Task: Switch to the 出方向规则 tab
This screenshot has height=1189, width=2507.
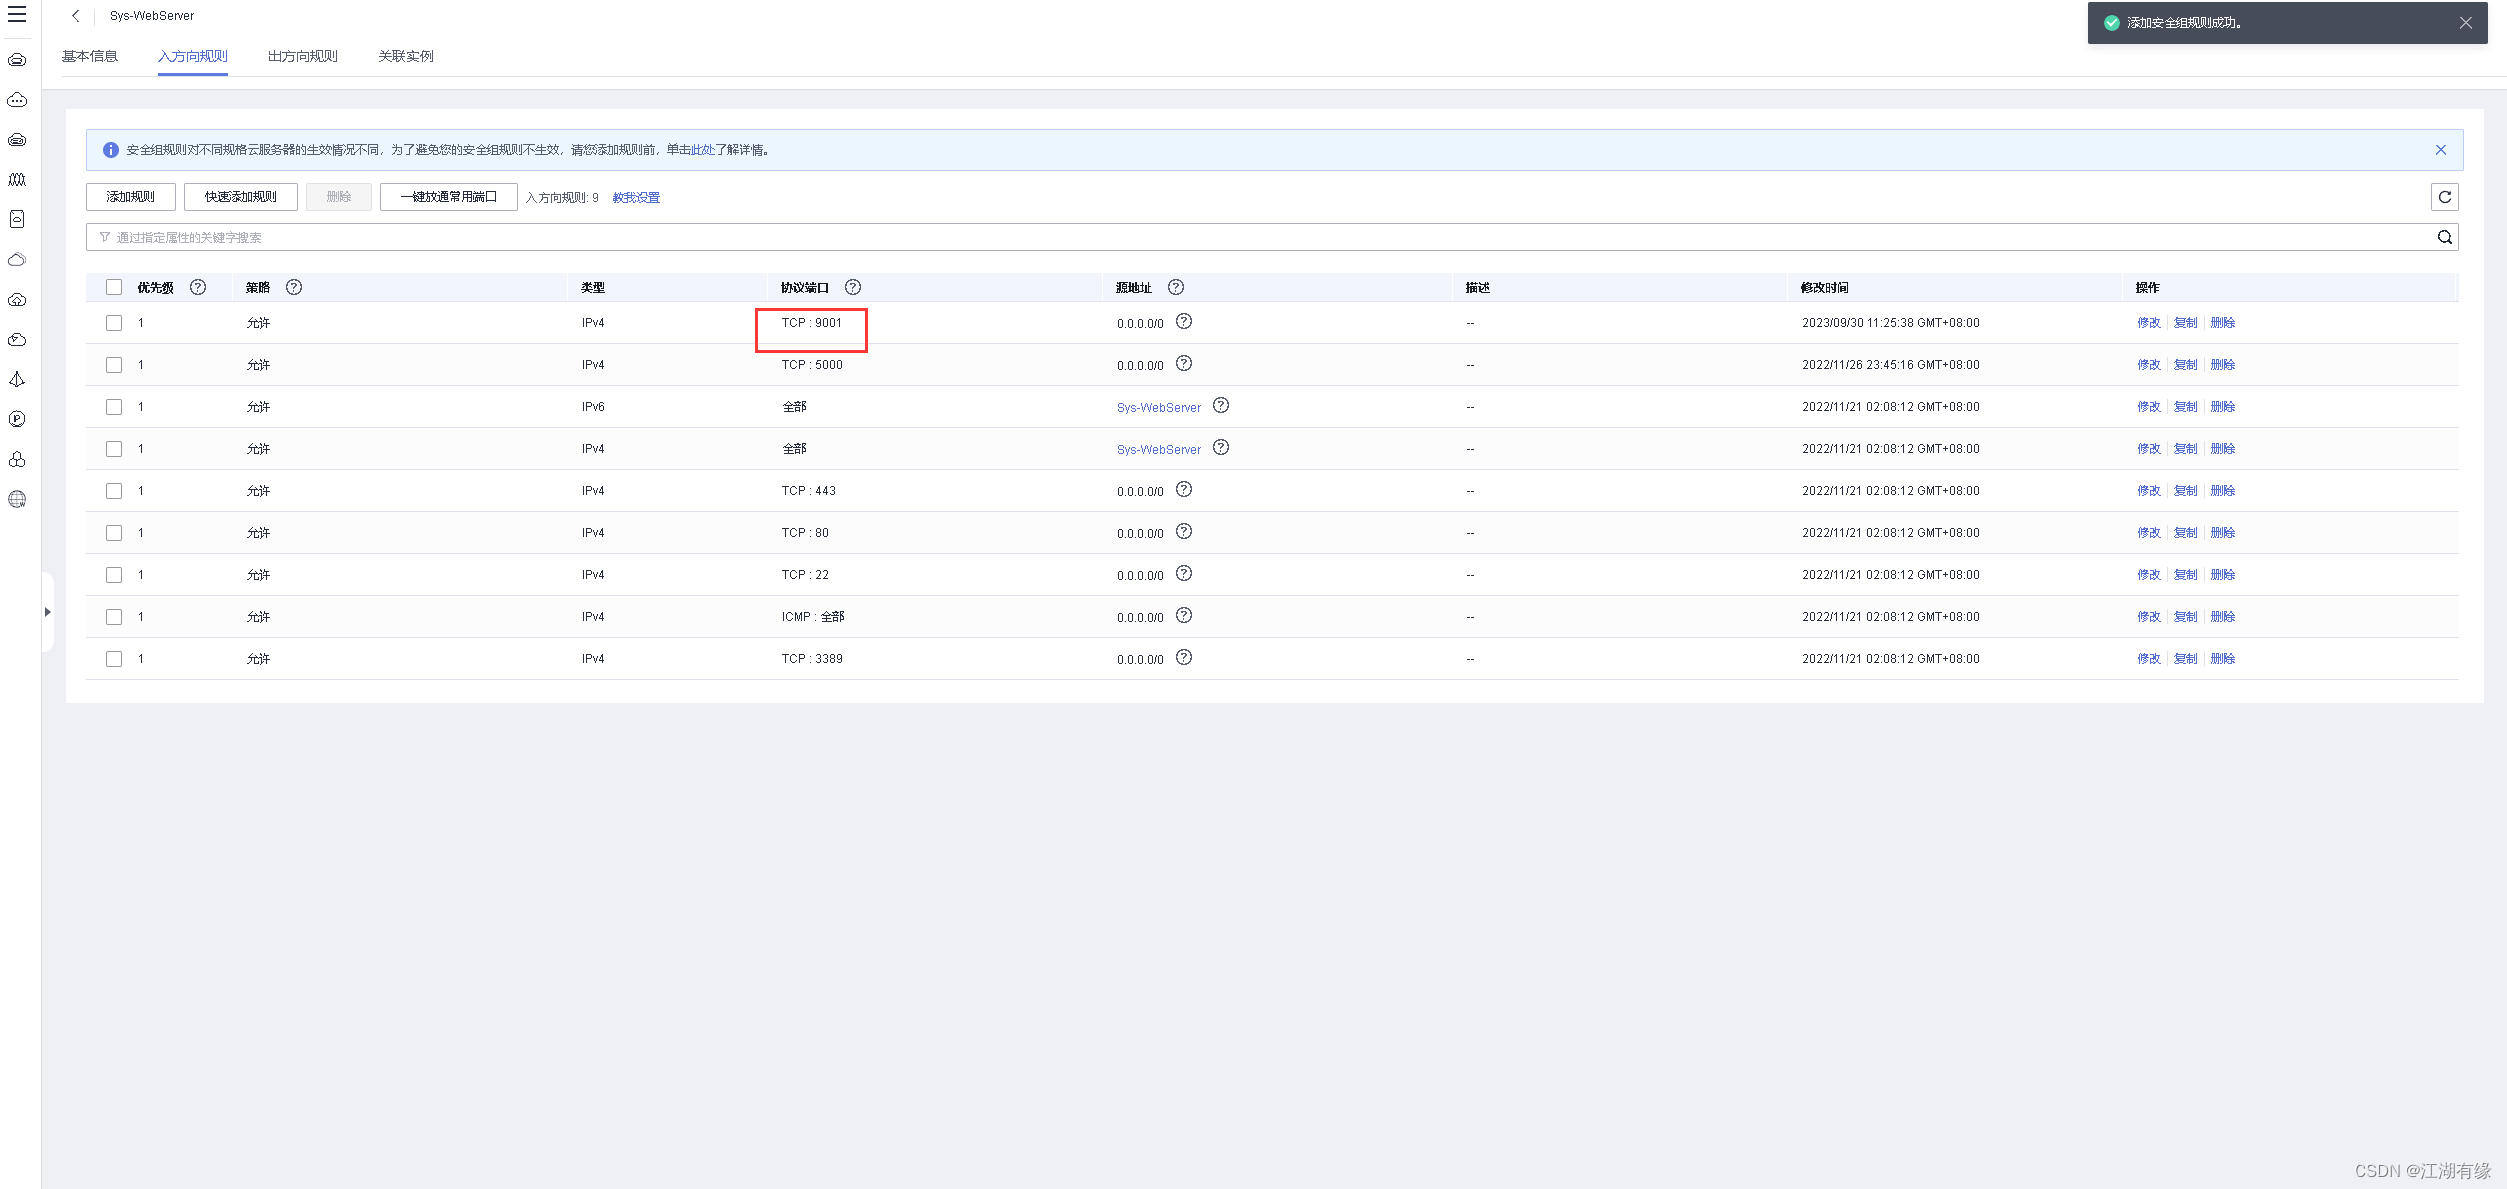Action: coord(302,56)
